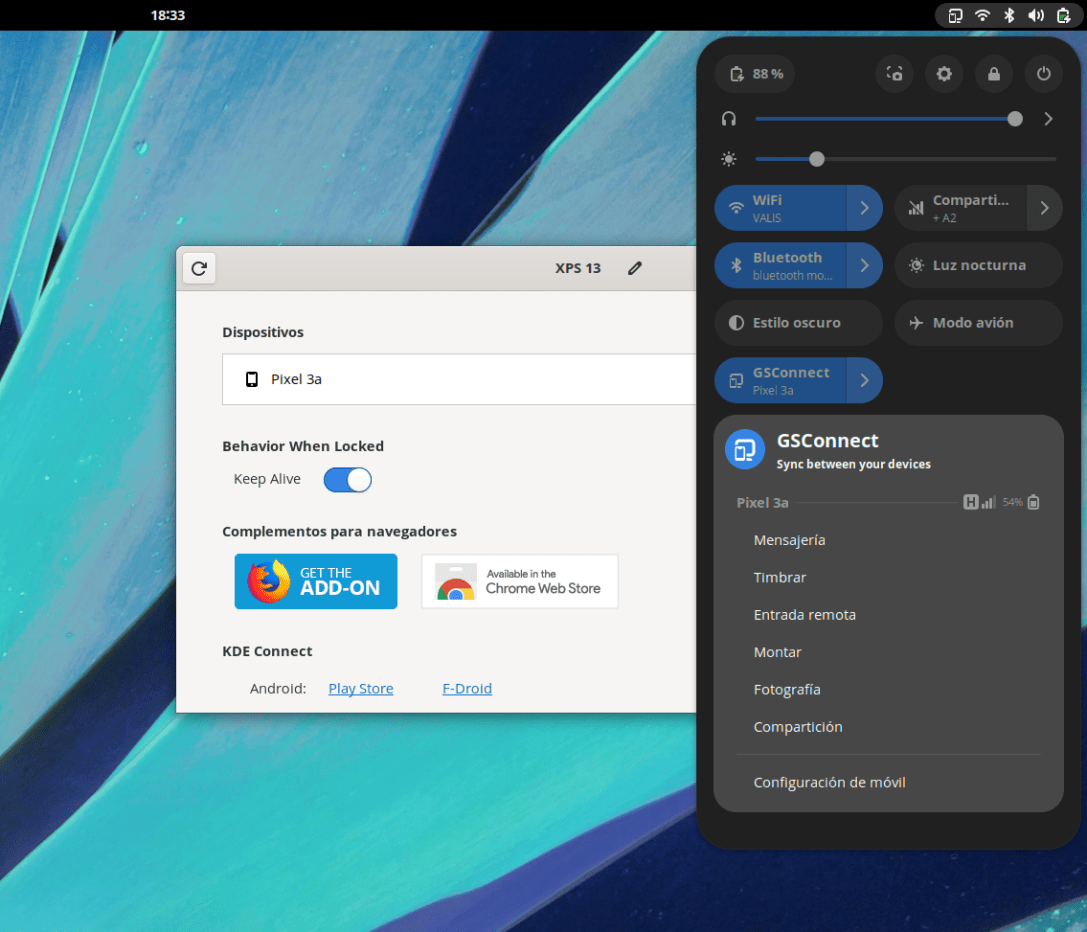Enable Luz nocturna night light
Image resolution: width=1087 pixels, height=932 pixels.
[x=978, y=266]
